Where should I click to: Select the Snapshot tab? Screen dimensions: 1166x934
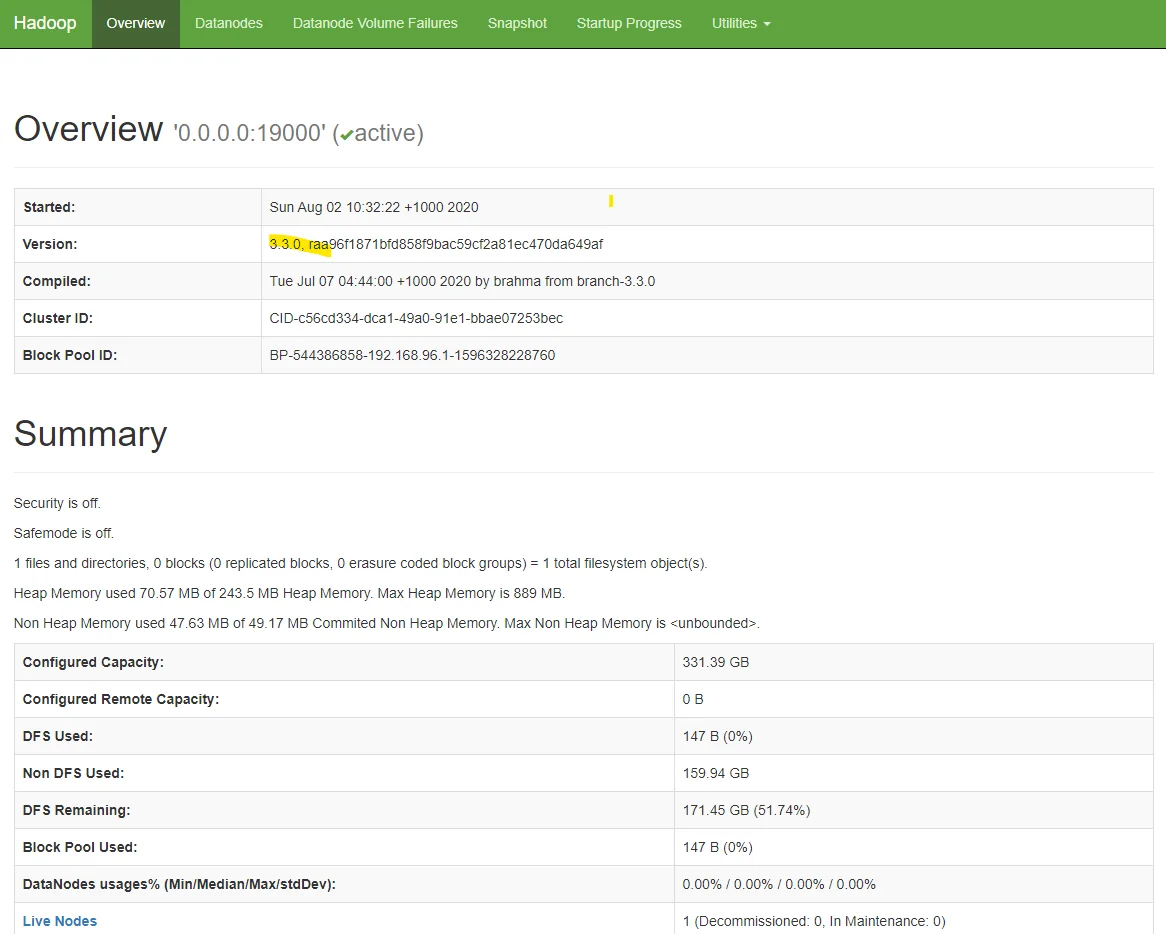coord(517,23)
